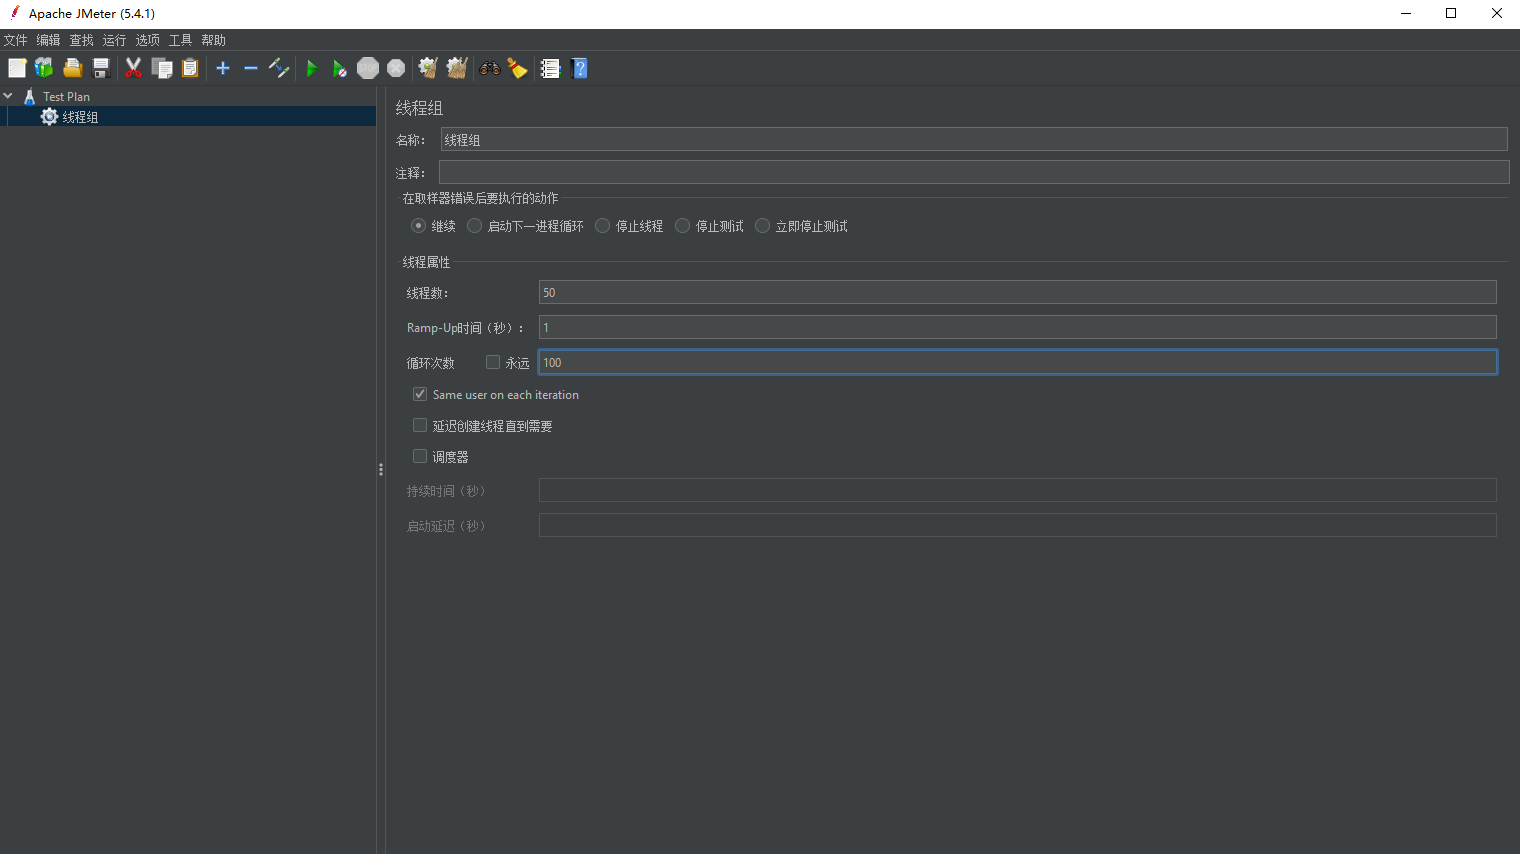Click the Search binoculars icon

point(490,68)
